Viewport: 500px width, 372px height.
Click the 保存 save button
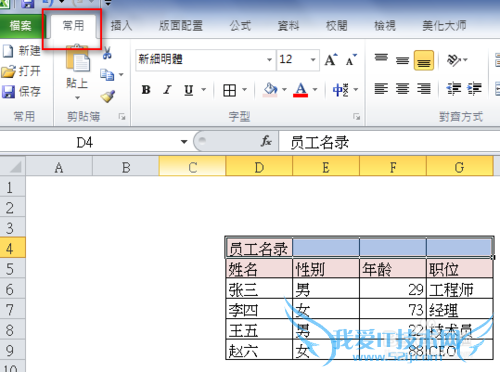click(x=21, y=91)
